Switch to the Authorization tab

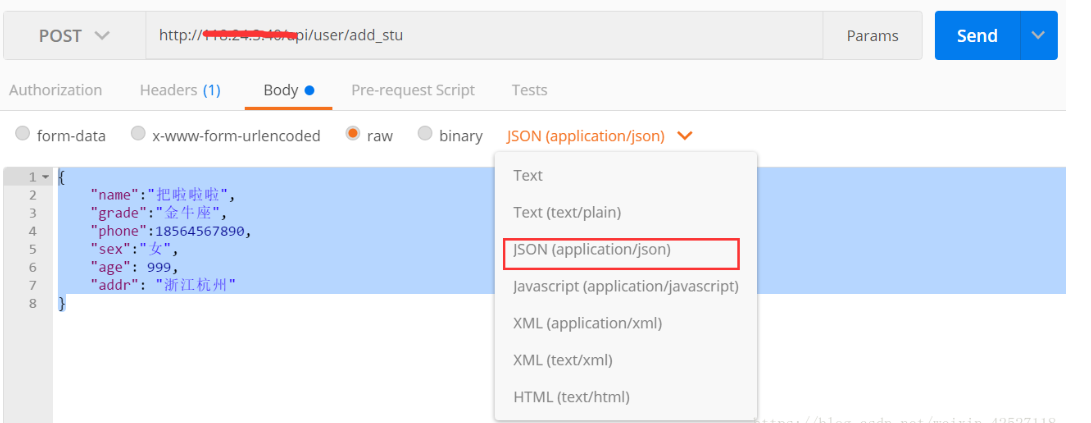[56, 90]
